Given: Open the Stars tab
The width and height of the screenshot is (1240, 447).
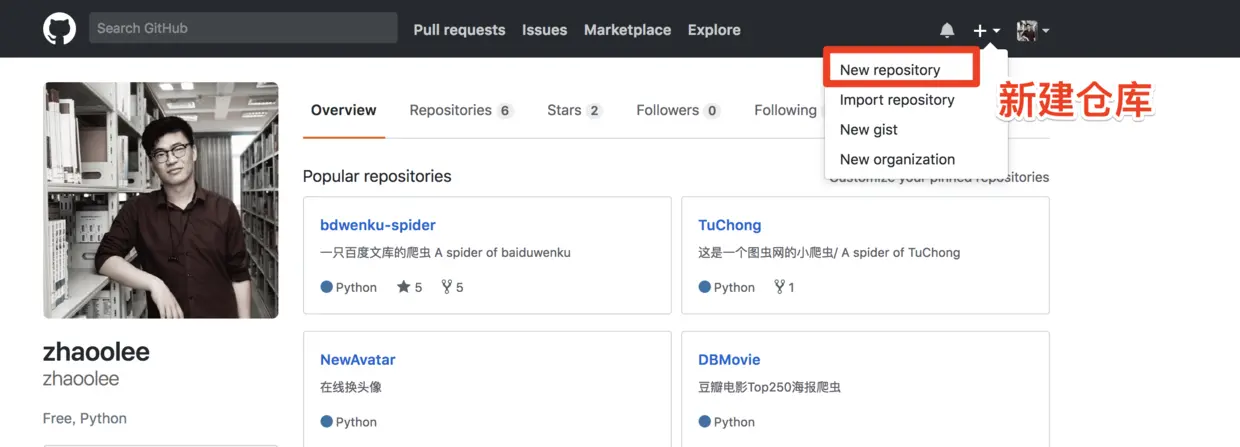Looking at the screenshot, I should point(574,110).
